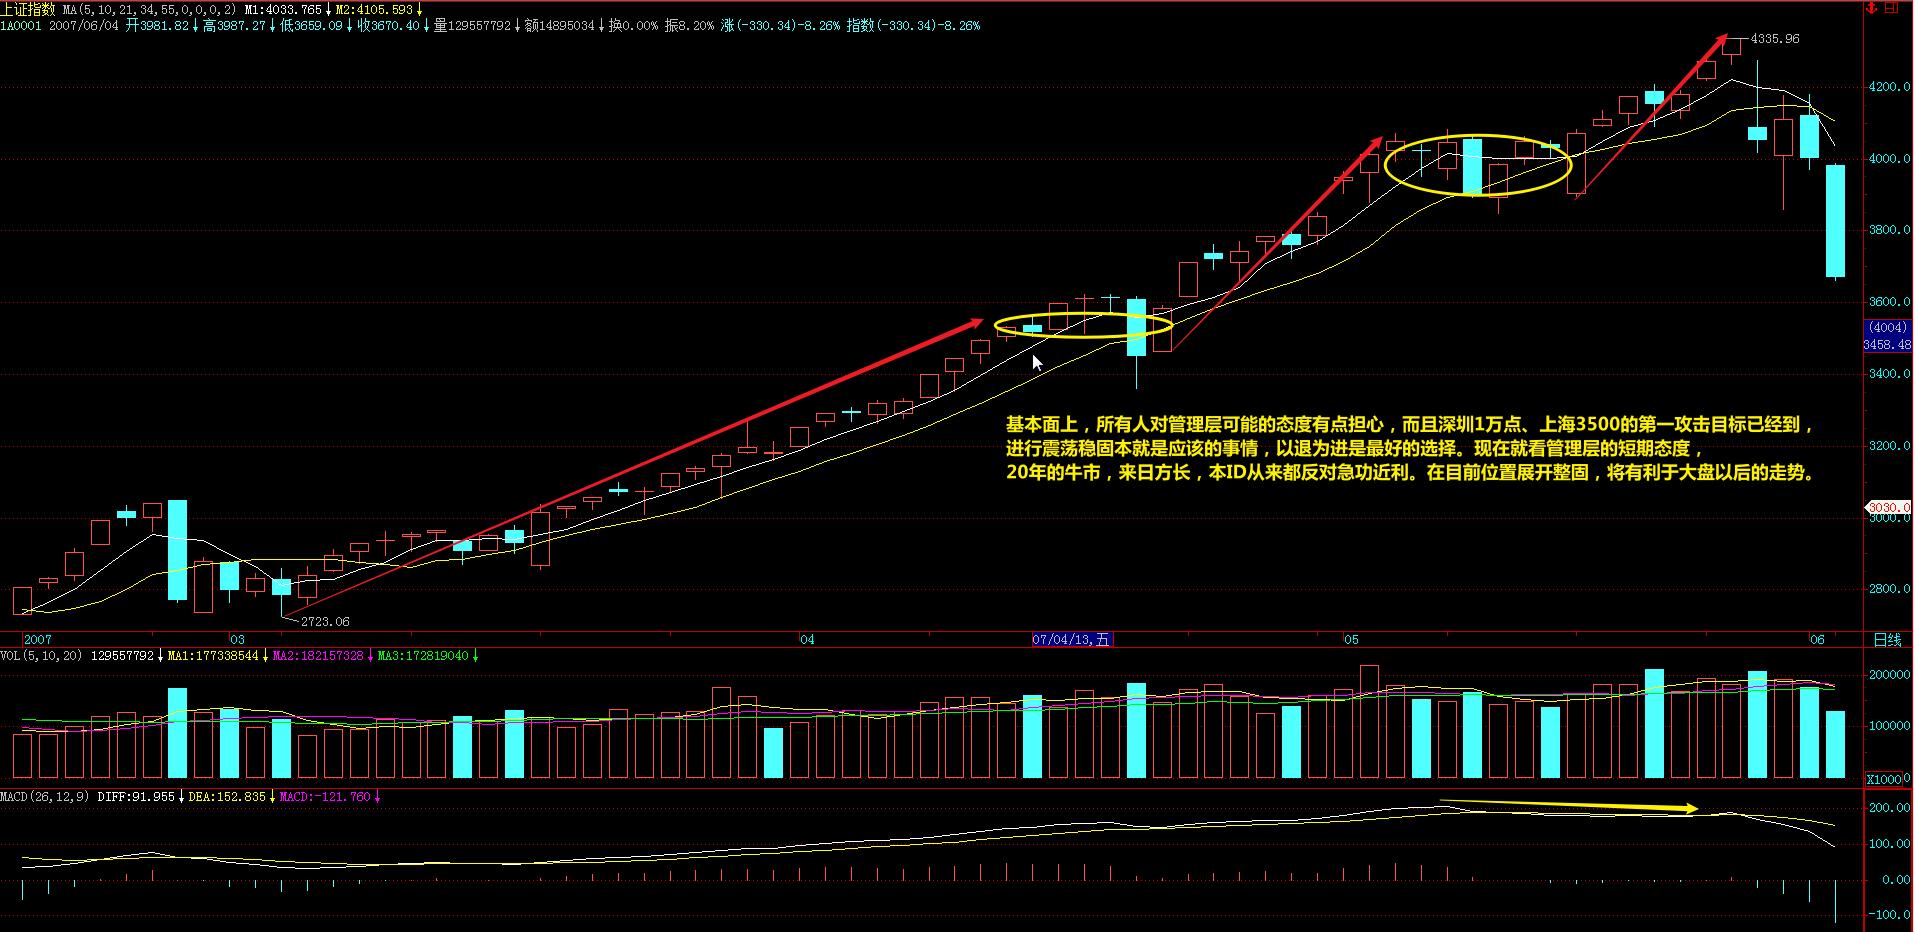Click the -100.0 MACD axis label

(x=1890, y=915)
